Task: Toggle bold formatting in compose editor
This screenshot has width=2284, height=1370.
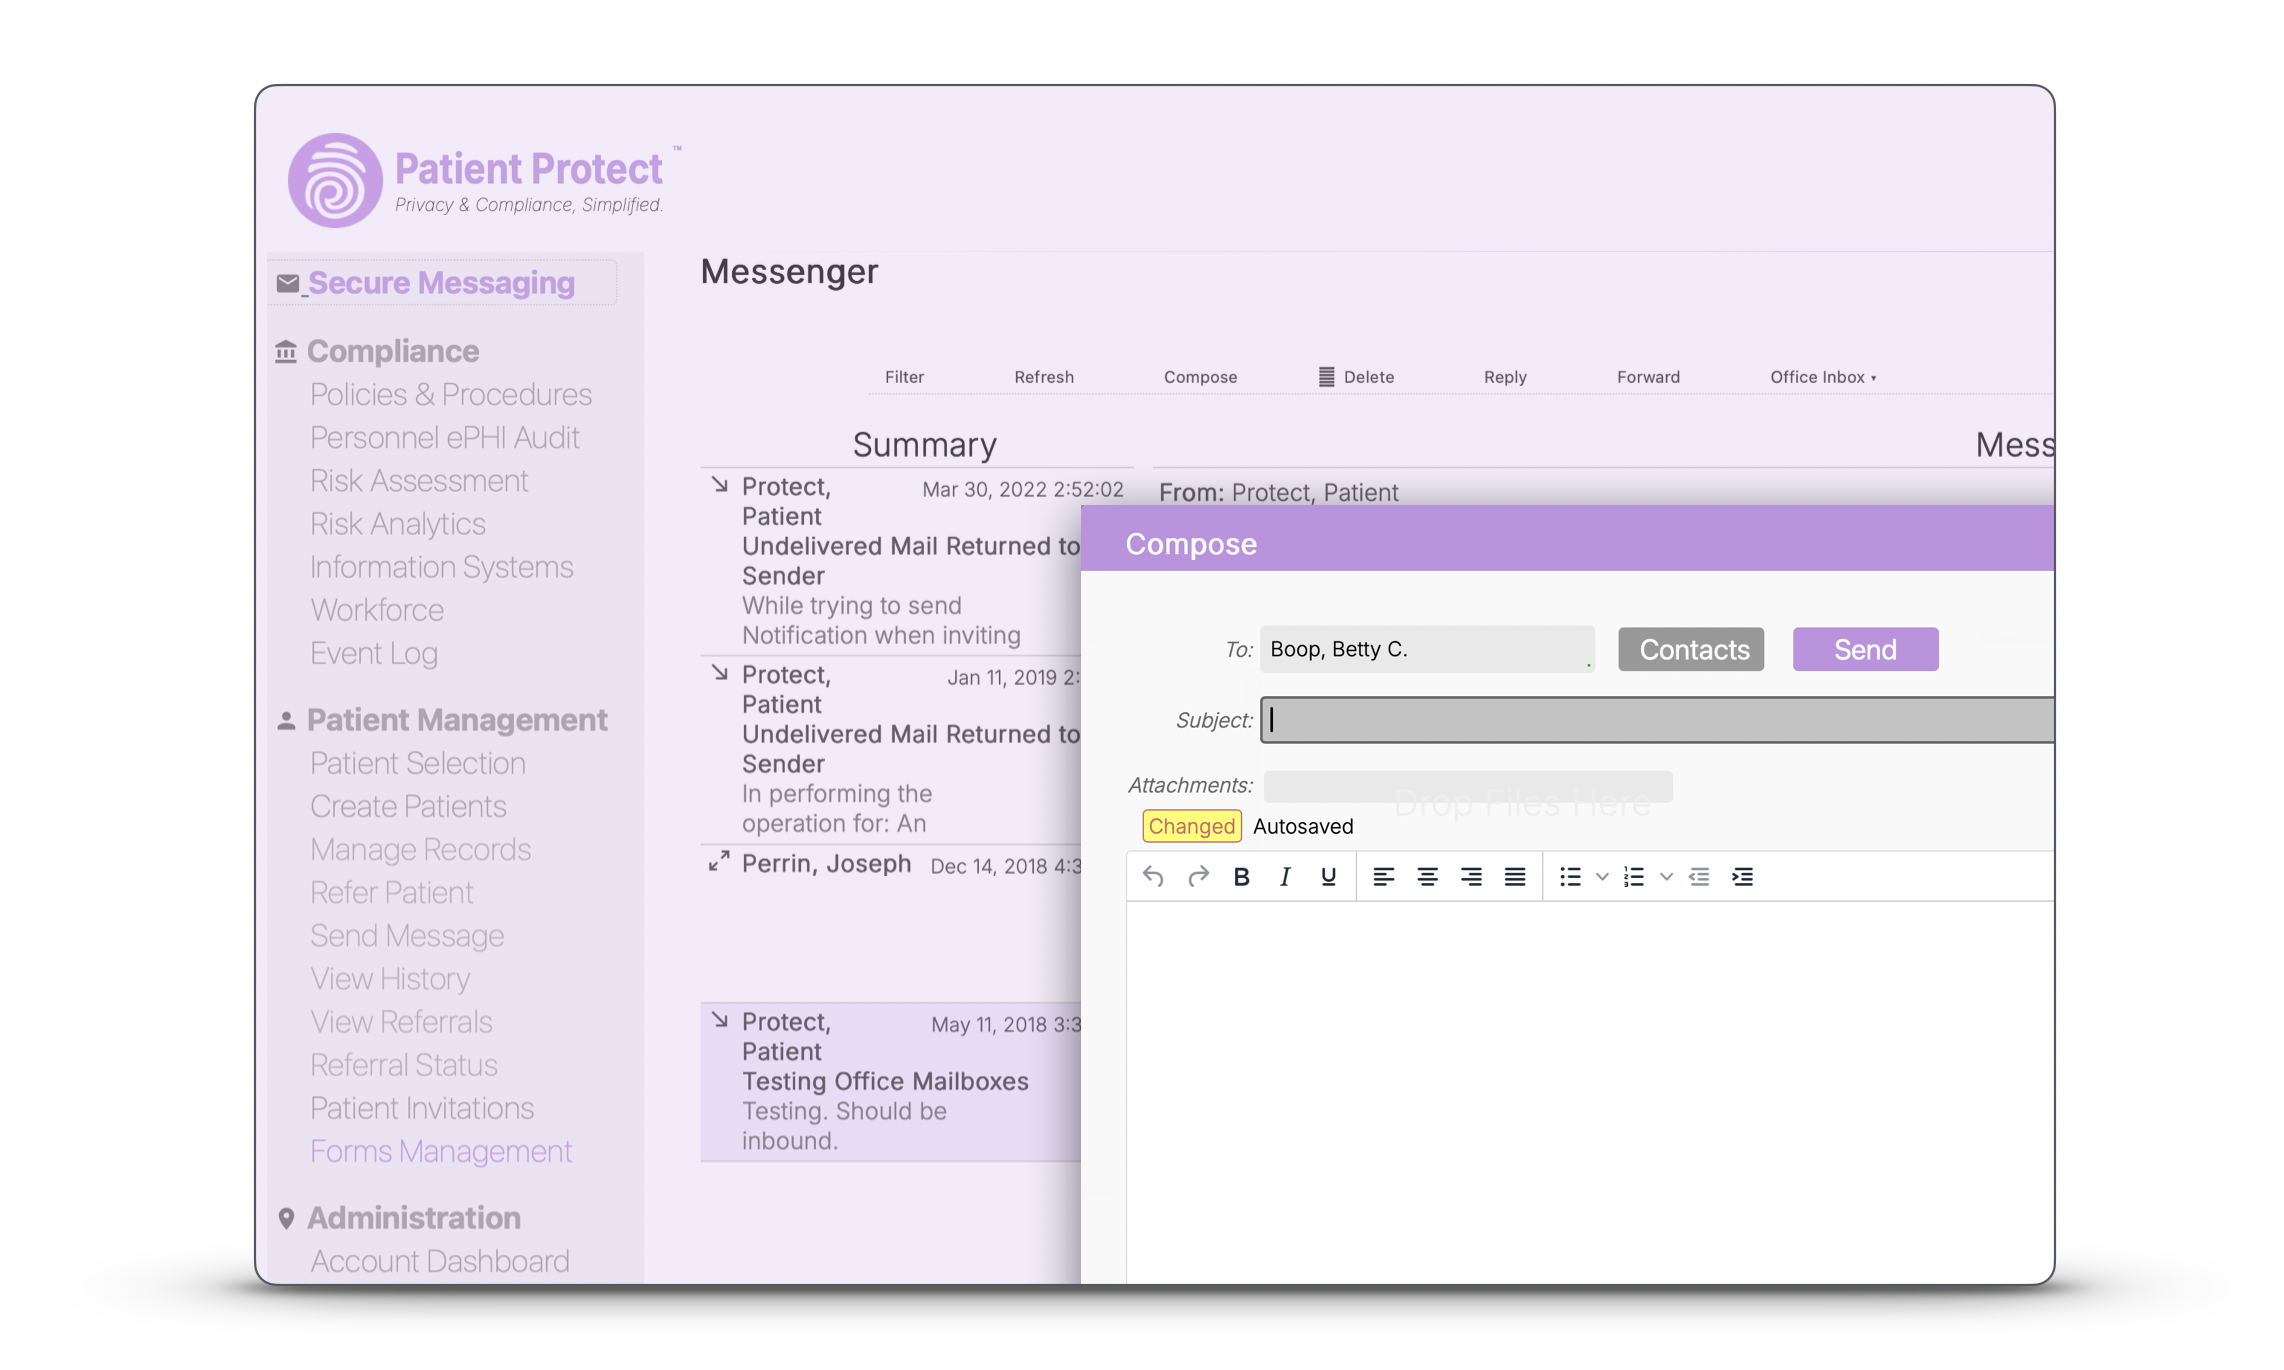Action: tap(1241, 877)
